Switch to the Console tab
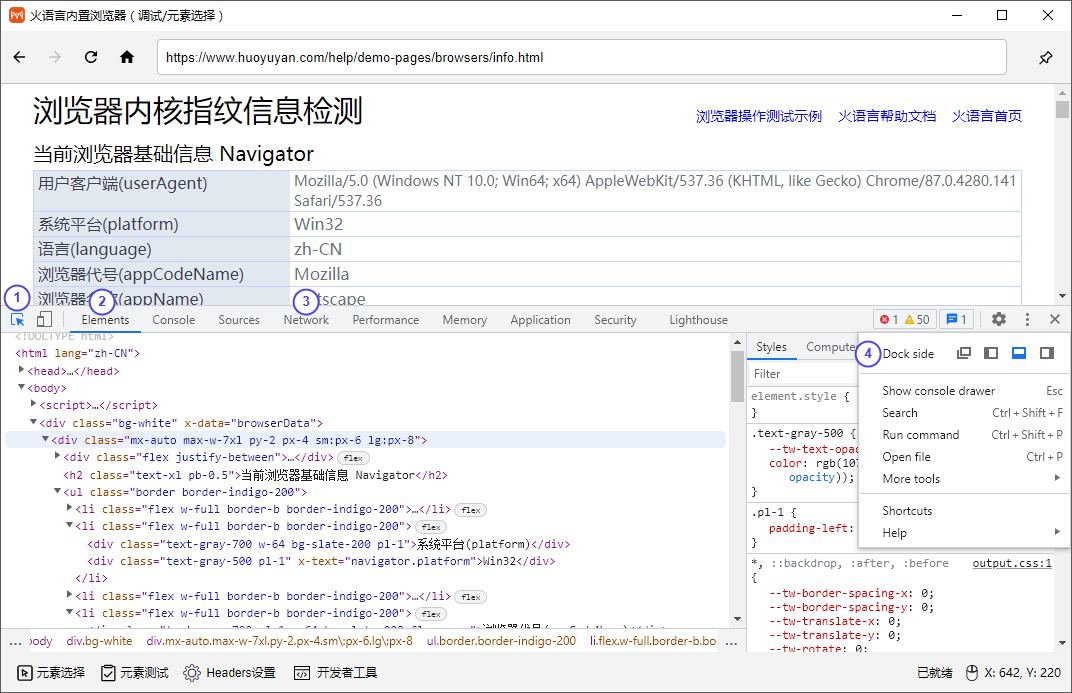This screenshot has width=1072, height=693. tap(174, 320)
